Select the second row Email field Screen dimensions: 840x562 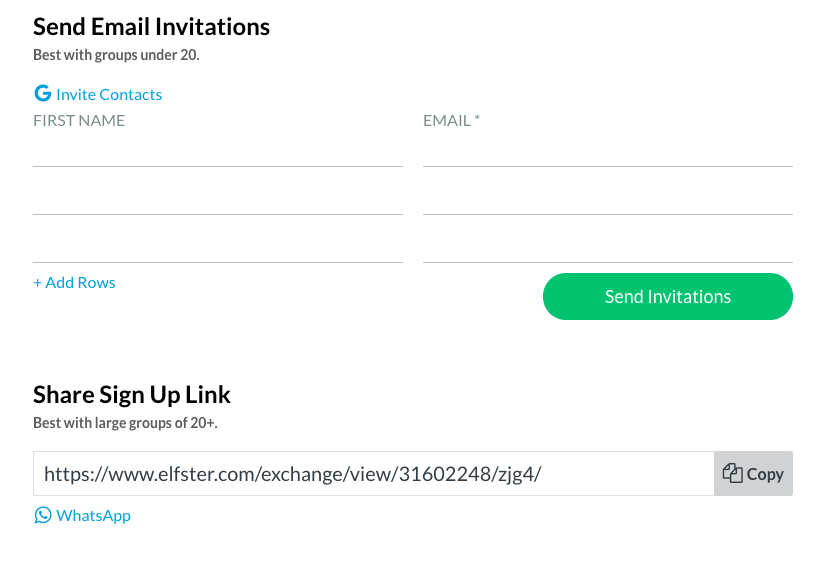click(x=607, y=198)
